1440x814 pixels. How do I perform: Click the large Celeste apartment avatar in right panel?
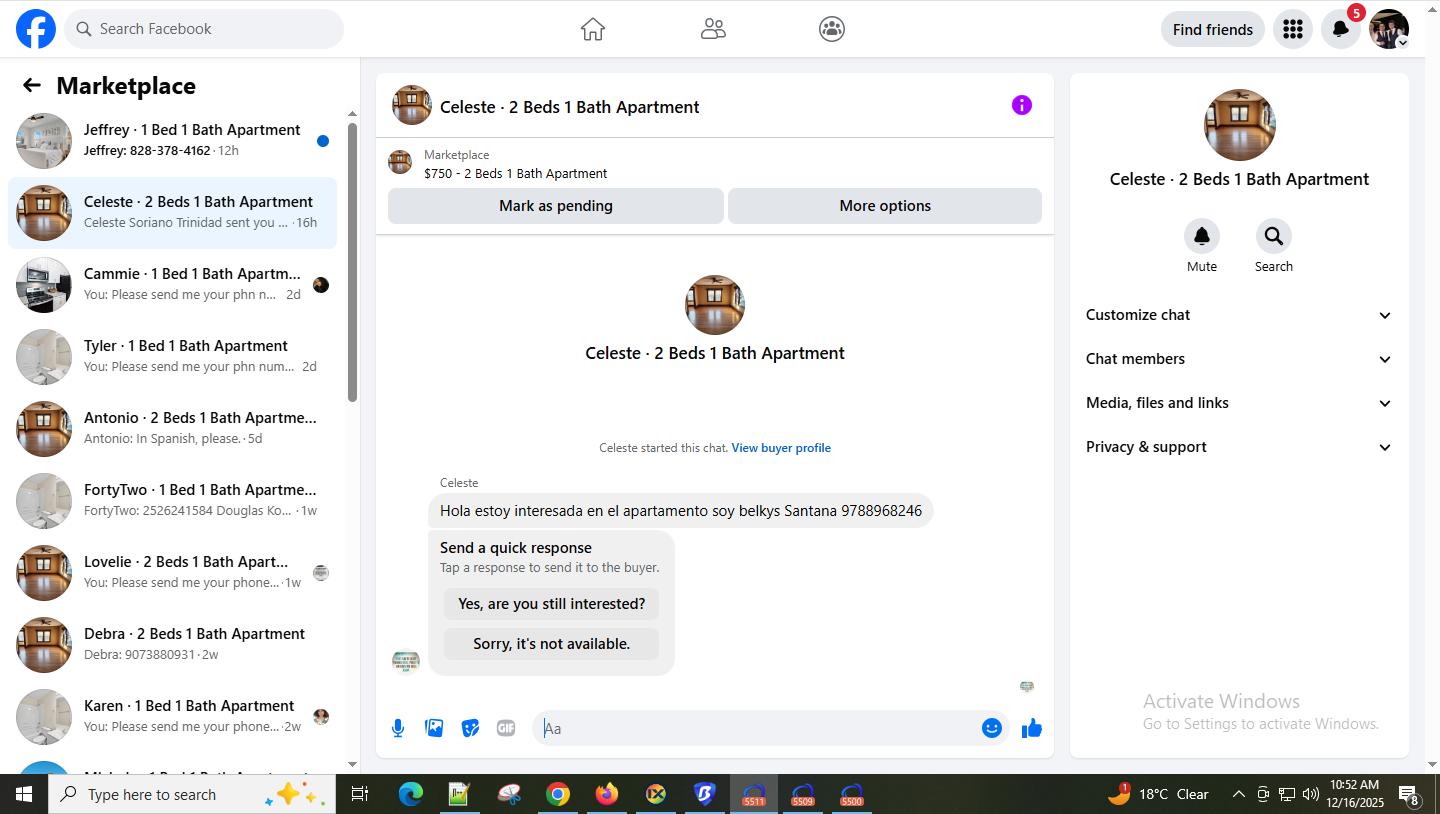click(1240, 125)
